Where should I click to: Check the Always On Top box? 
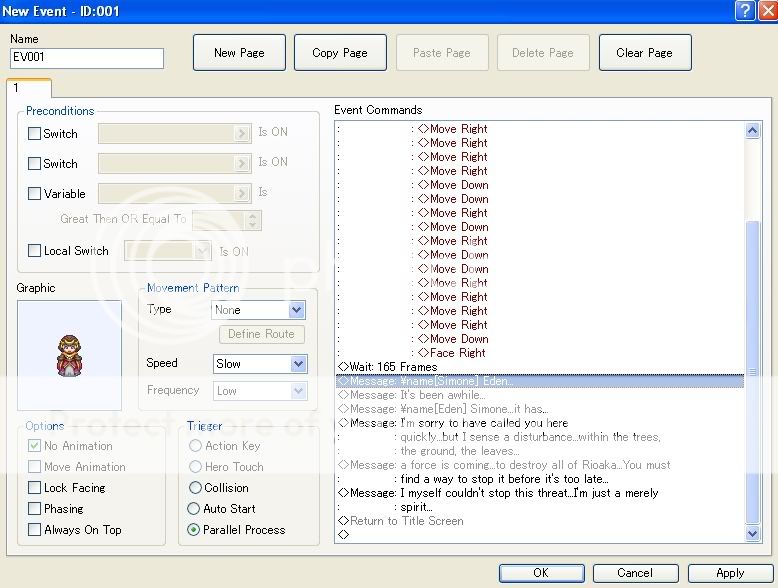35,530
